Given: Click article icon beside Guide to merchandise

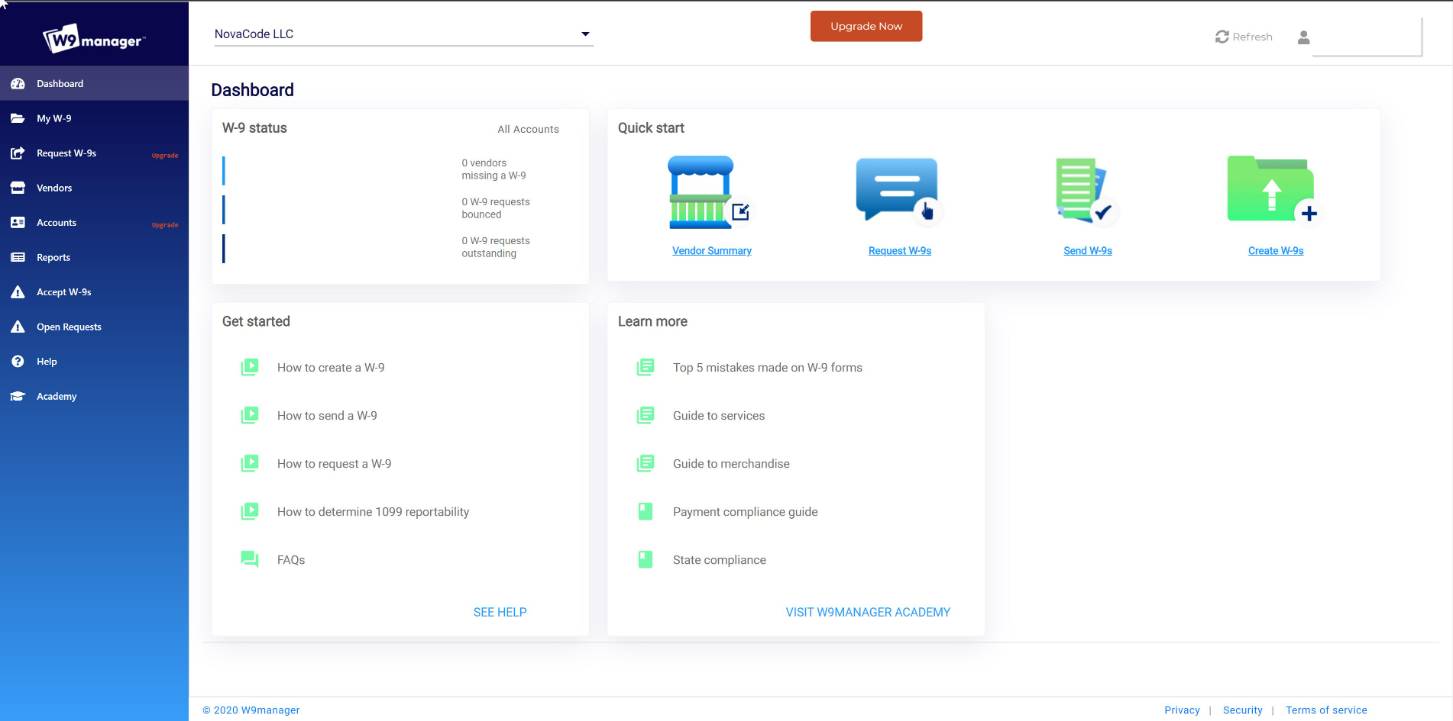Looking at the screenshot, I should point(645,463).
